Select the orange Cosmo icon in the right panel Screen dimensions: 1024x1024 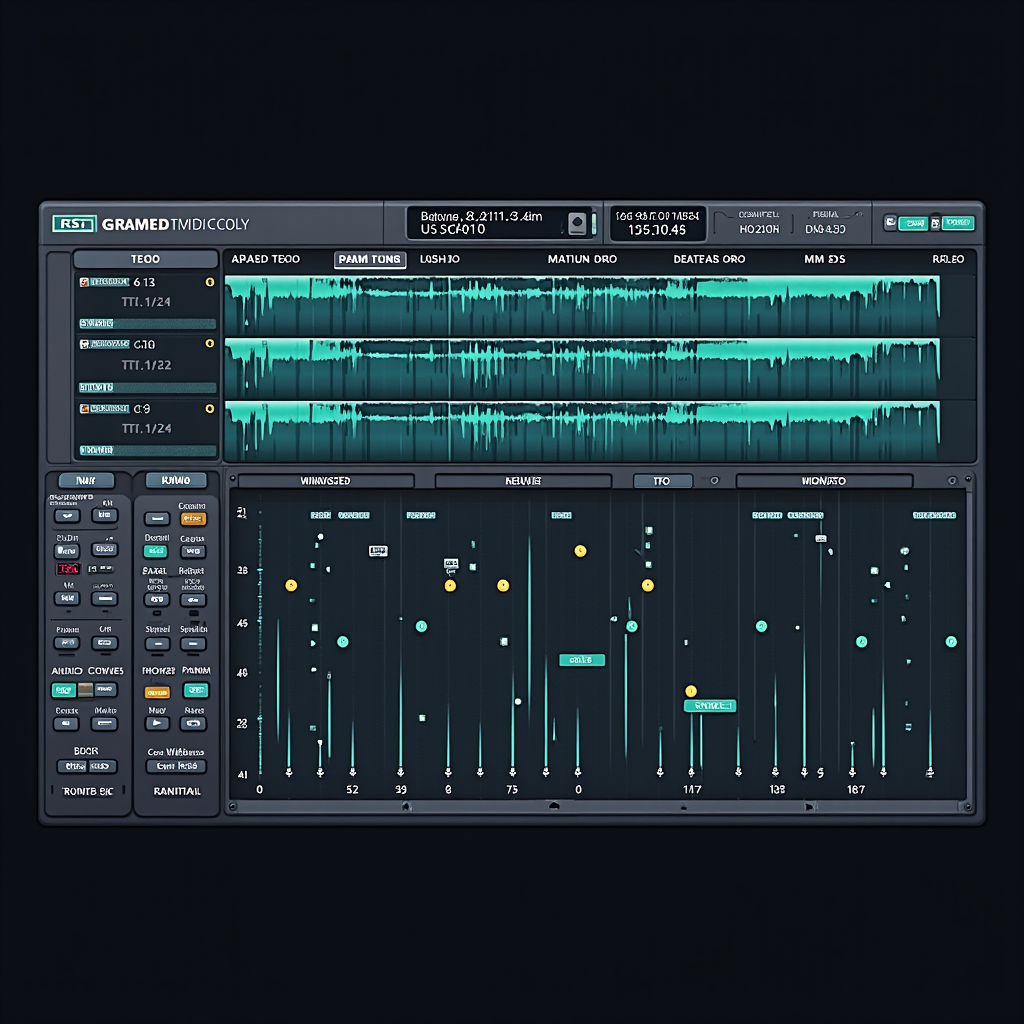click(x=192, y=517)
